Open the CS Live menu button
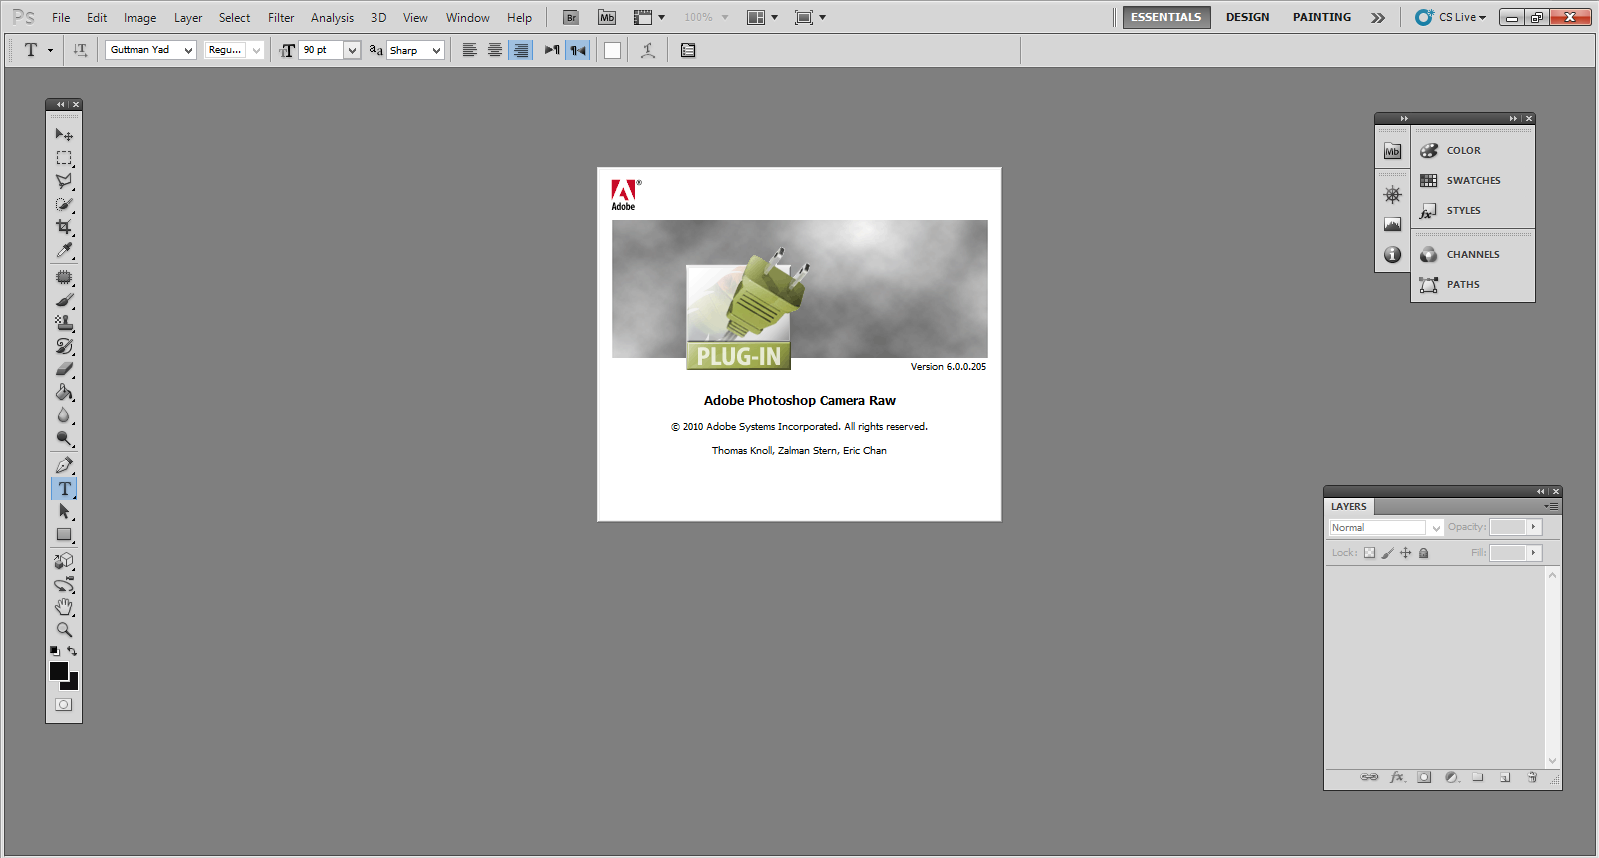The width and height of the screenshot is (1599, 858). (x=1451, y=17)
